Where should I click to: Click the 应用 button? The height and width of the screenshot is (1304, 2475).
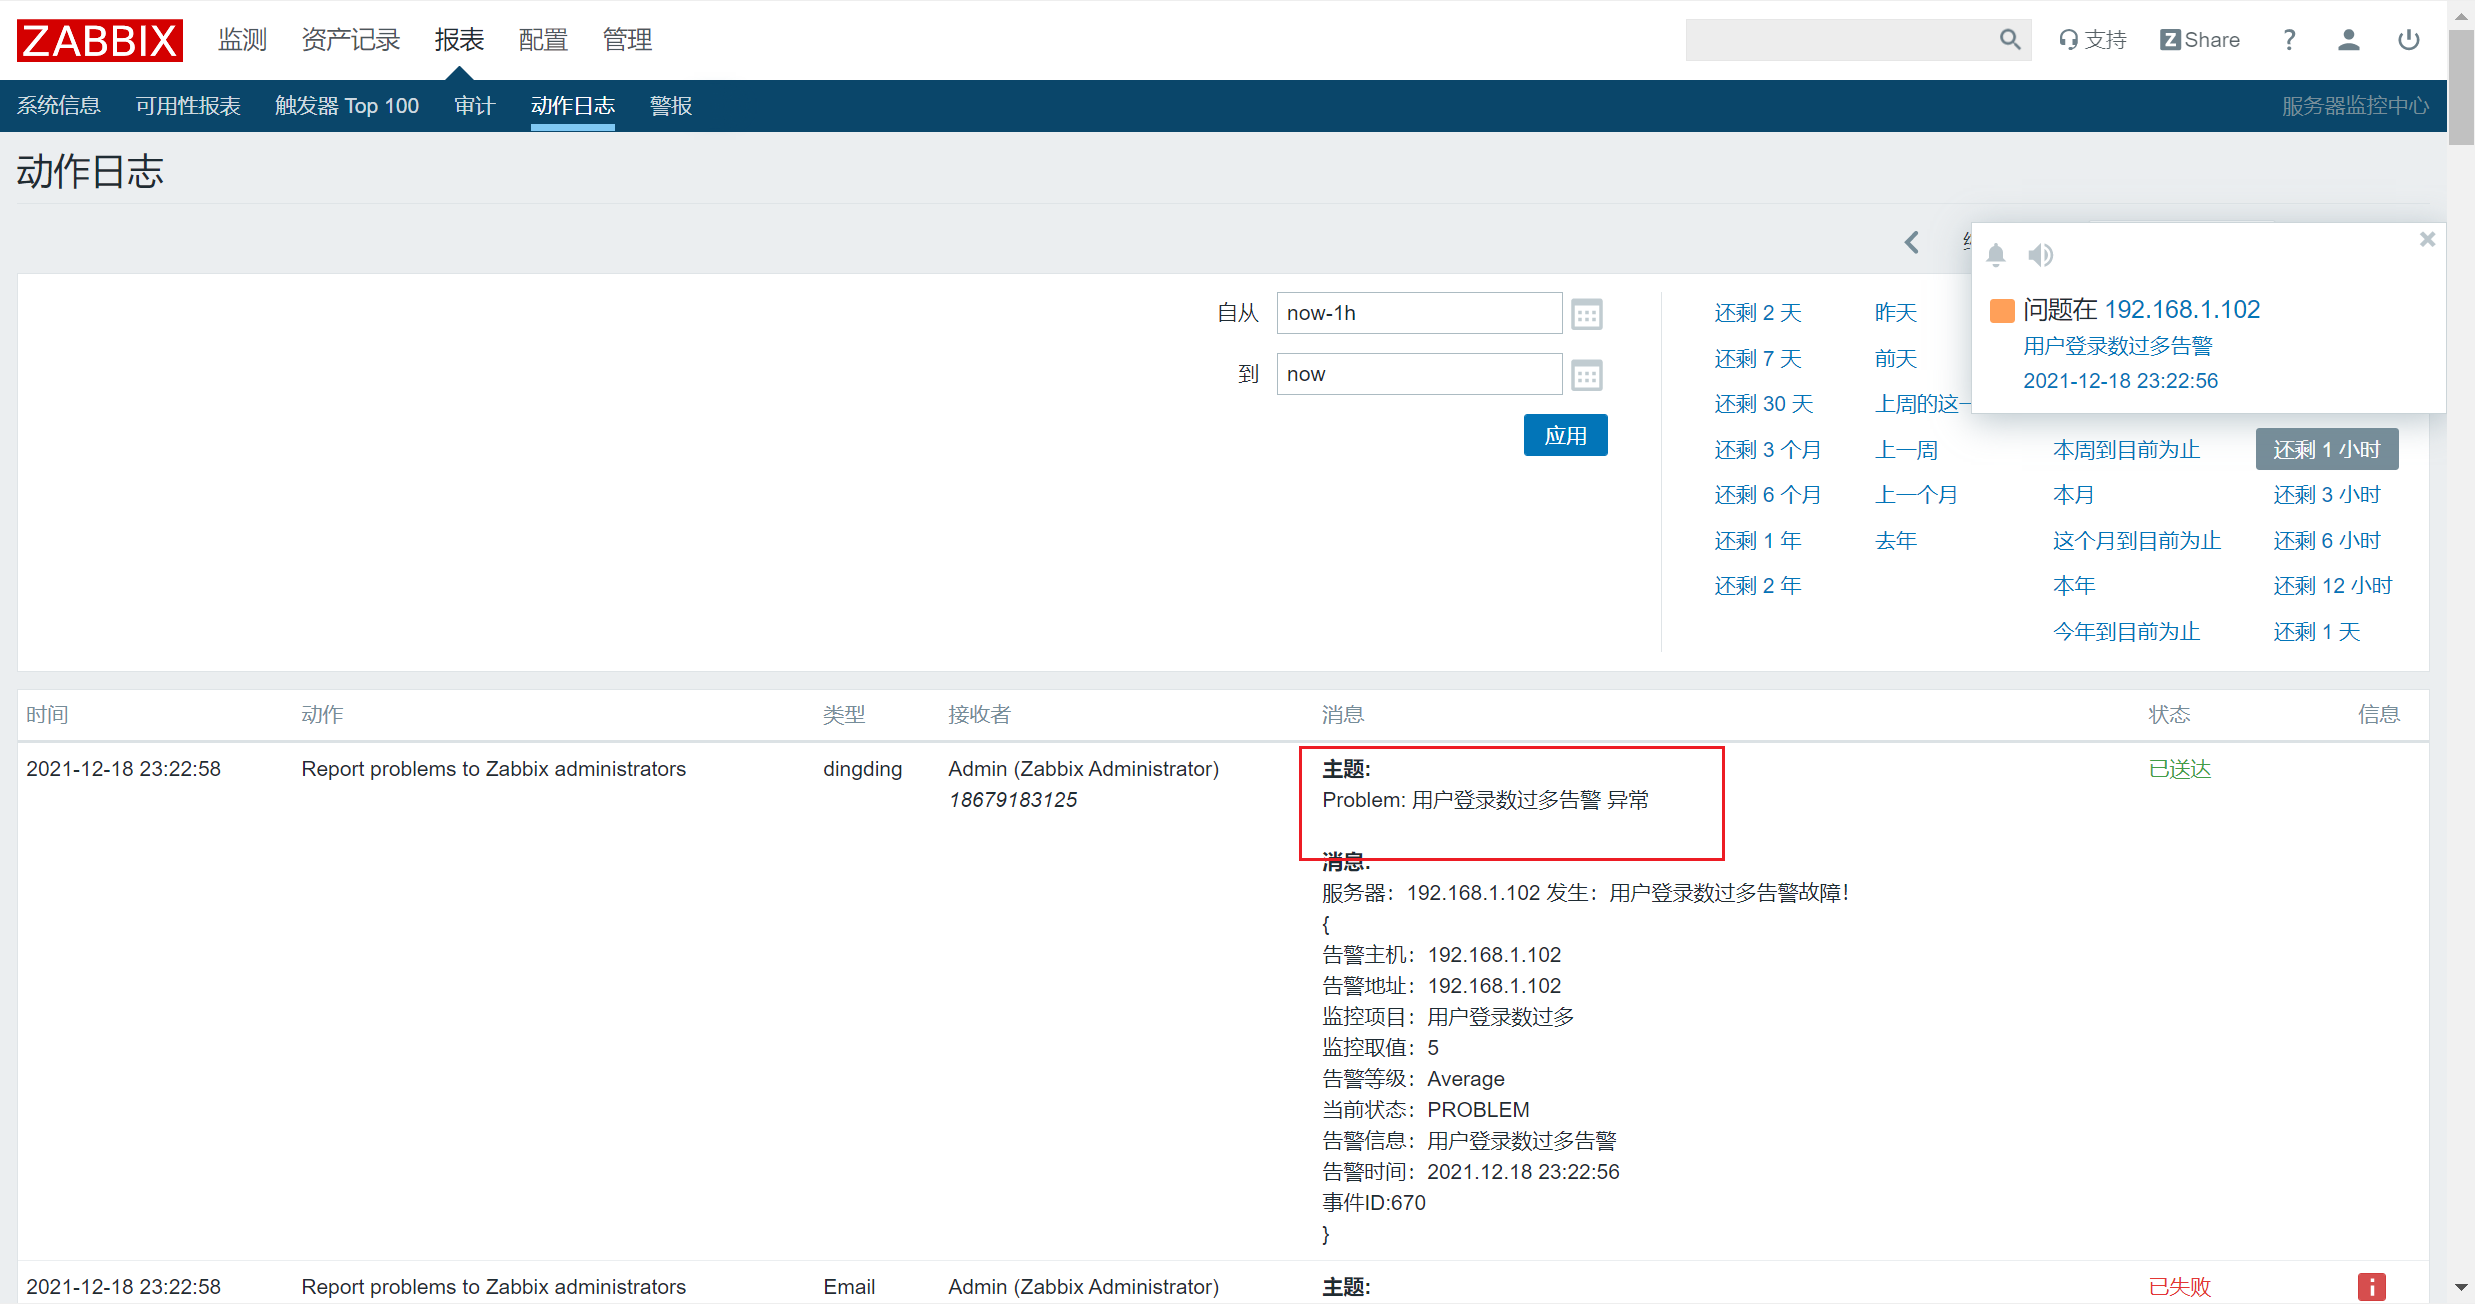1566,435
